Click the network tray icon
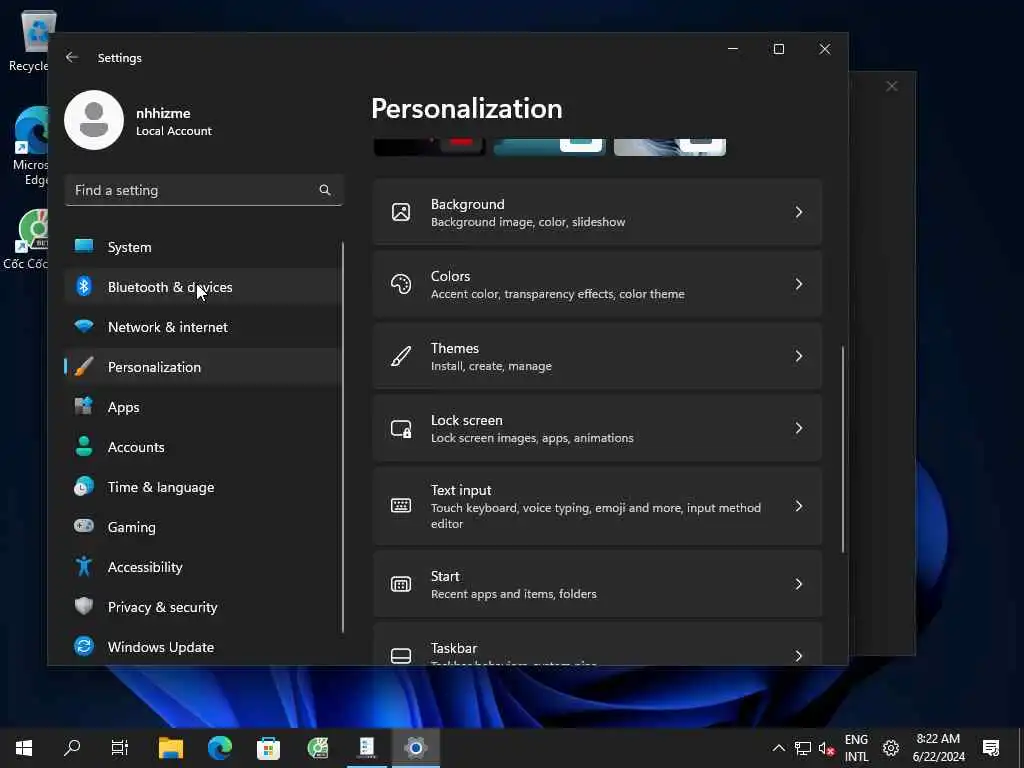Screen dimensions: 1024x768 pos(803,748)
